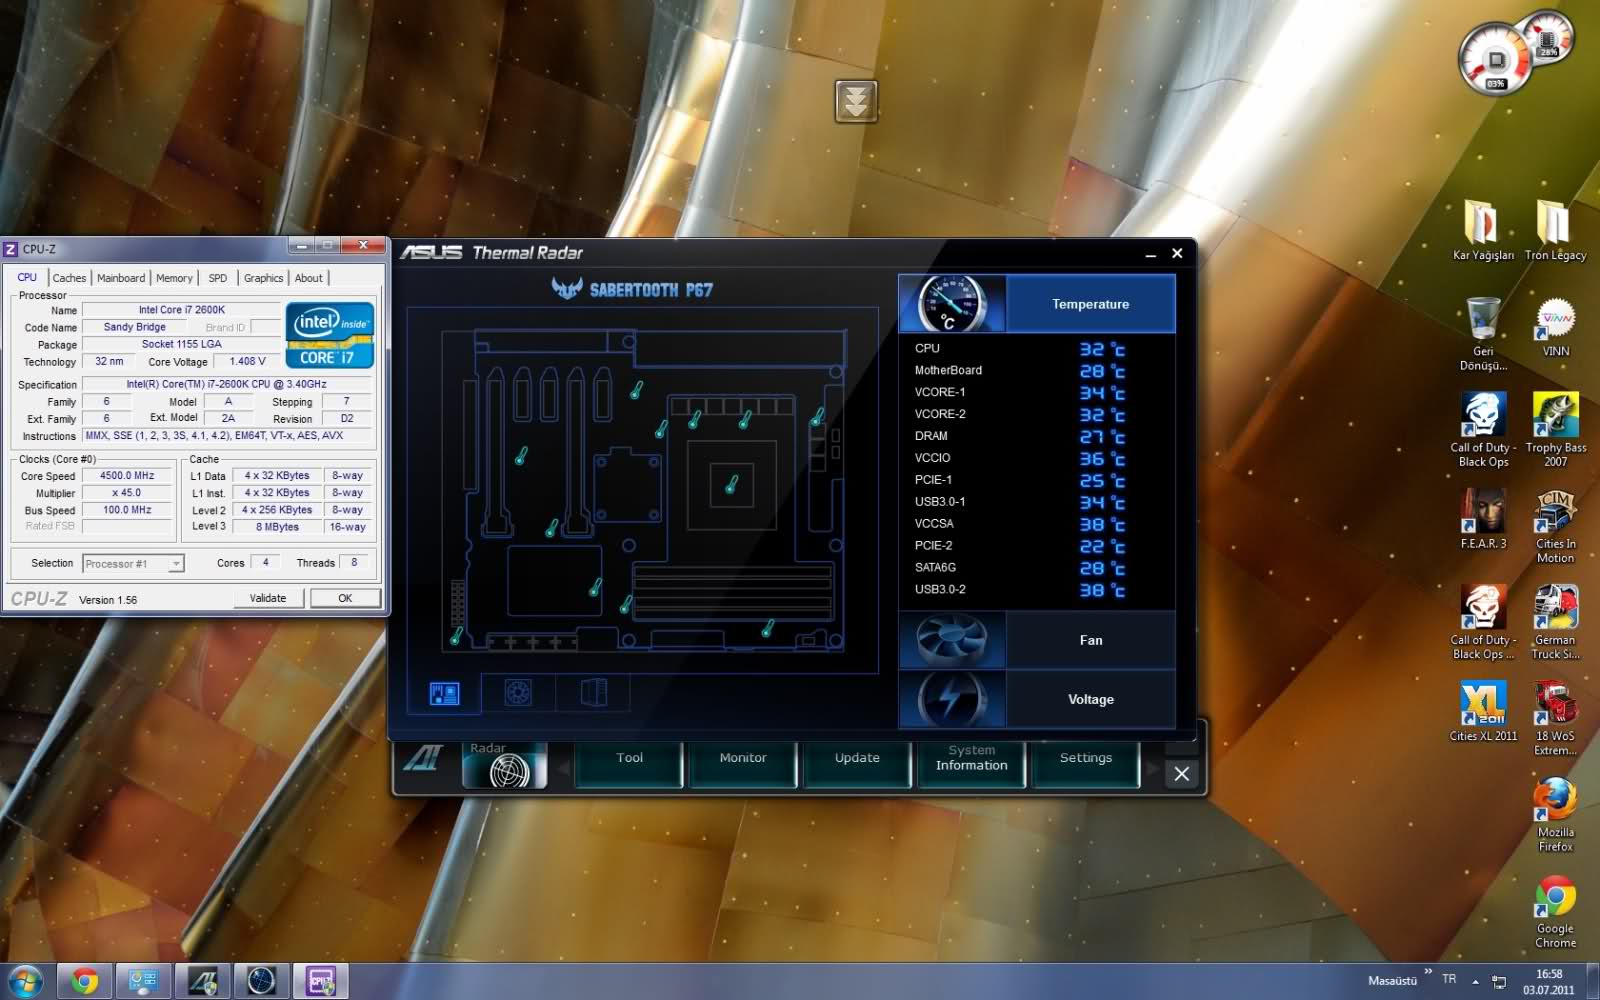Click the Fan icon in Thermal Radar
This screenshot has width=1600, height=1000.
[x=952, y=640]
